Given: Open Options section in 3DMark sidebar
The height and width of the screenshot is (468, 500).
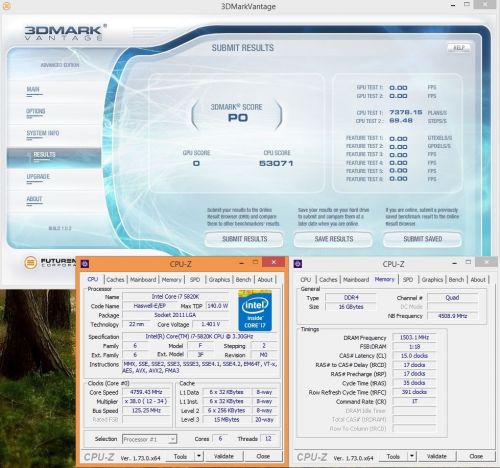Looking at the screenshot, I should click(x=36, y=111).
